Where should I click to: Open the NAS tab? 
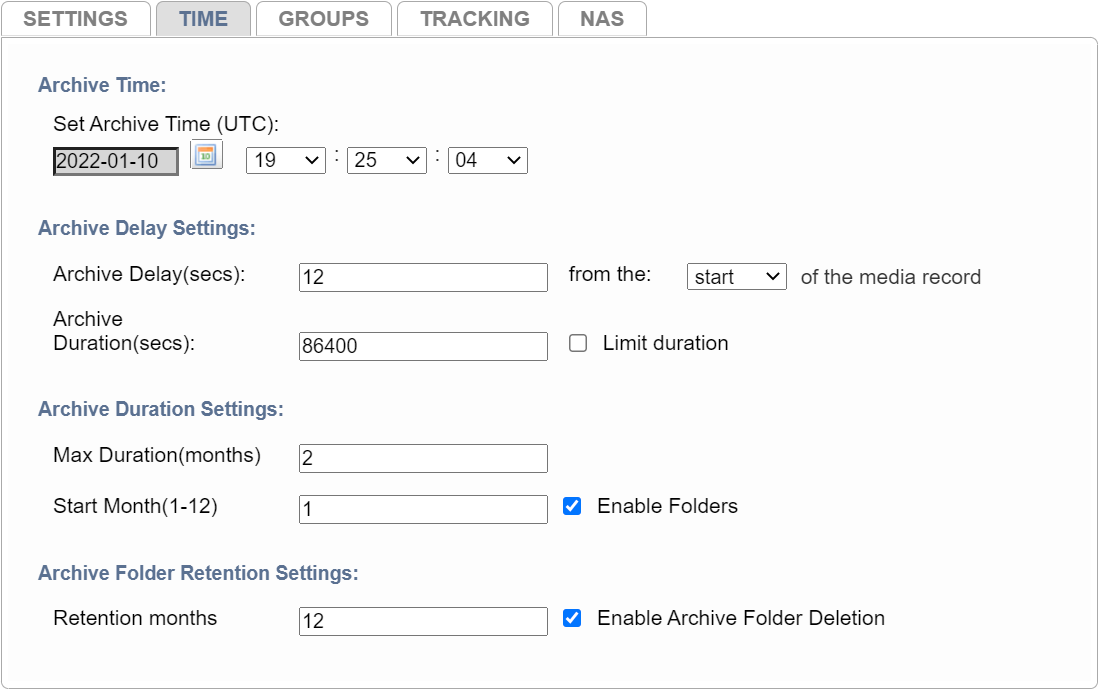pos(602,19)
